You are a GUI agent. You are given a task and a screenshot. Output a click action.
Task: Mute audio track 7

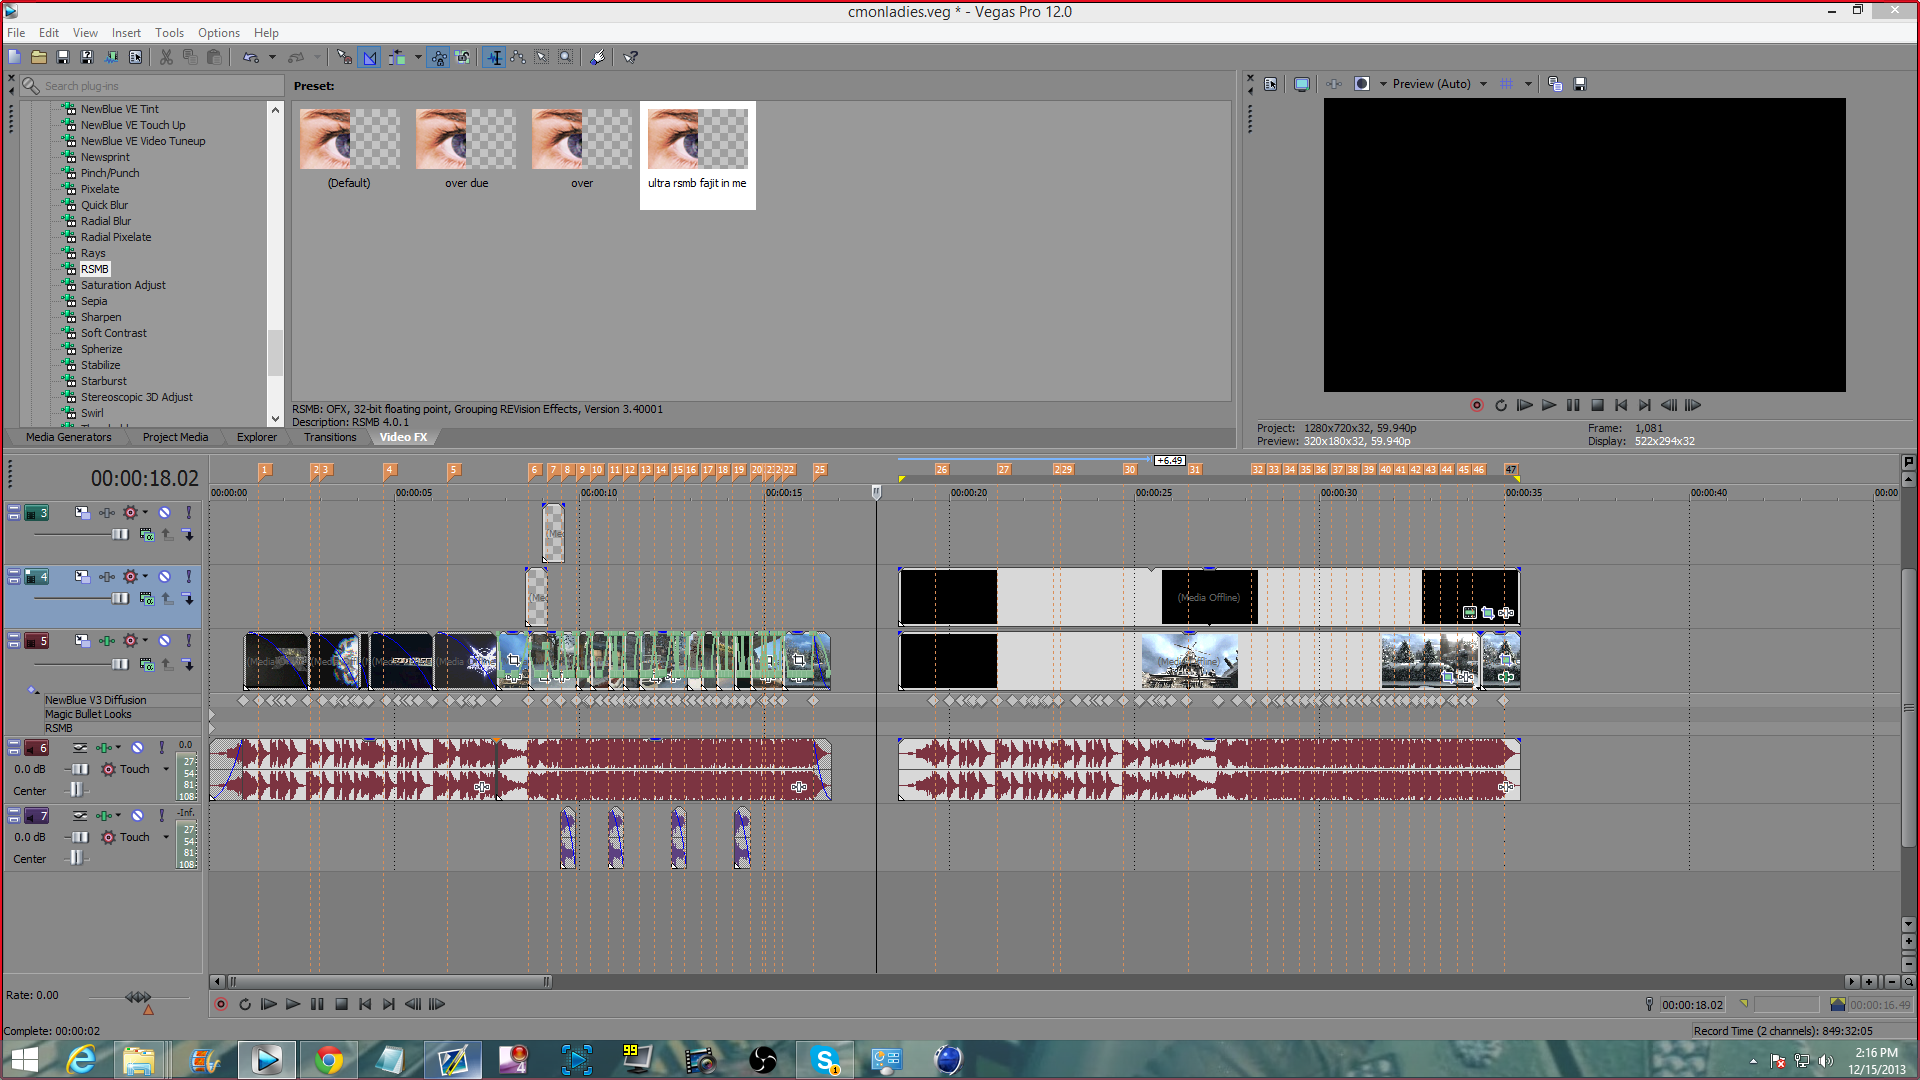[137, 816]
